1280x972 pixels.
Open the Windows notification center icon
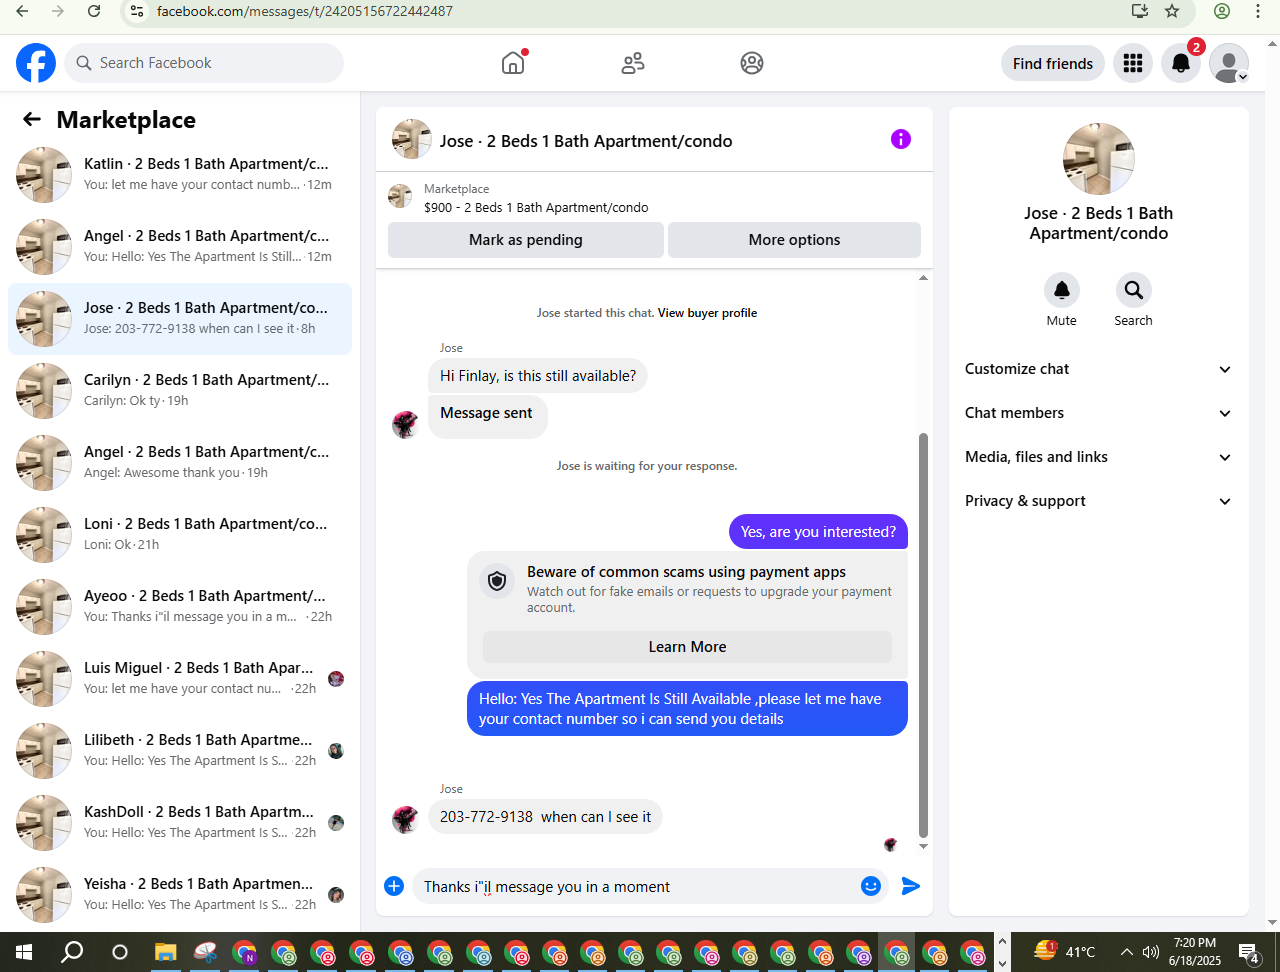[1248, 952]
